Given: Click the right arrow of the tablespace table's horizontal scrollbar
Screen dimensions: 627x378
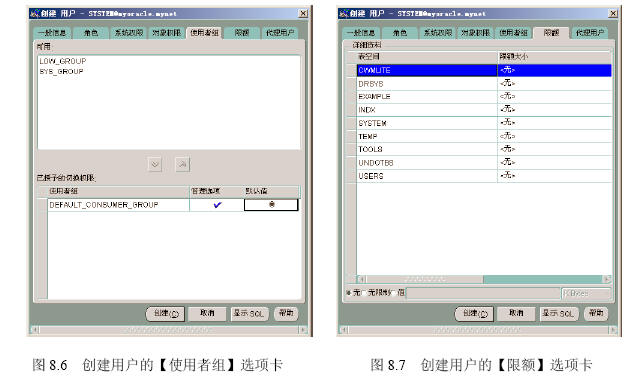Looking at the screenshot, I should tap(607, 279).
